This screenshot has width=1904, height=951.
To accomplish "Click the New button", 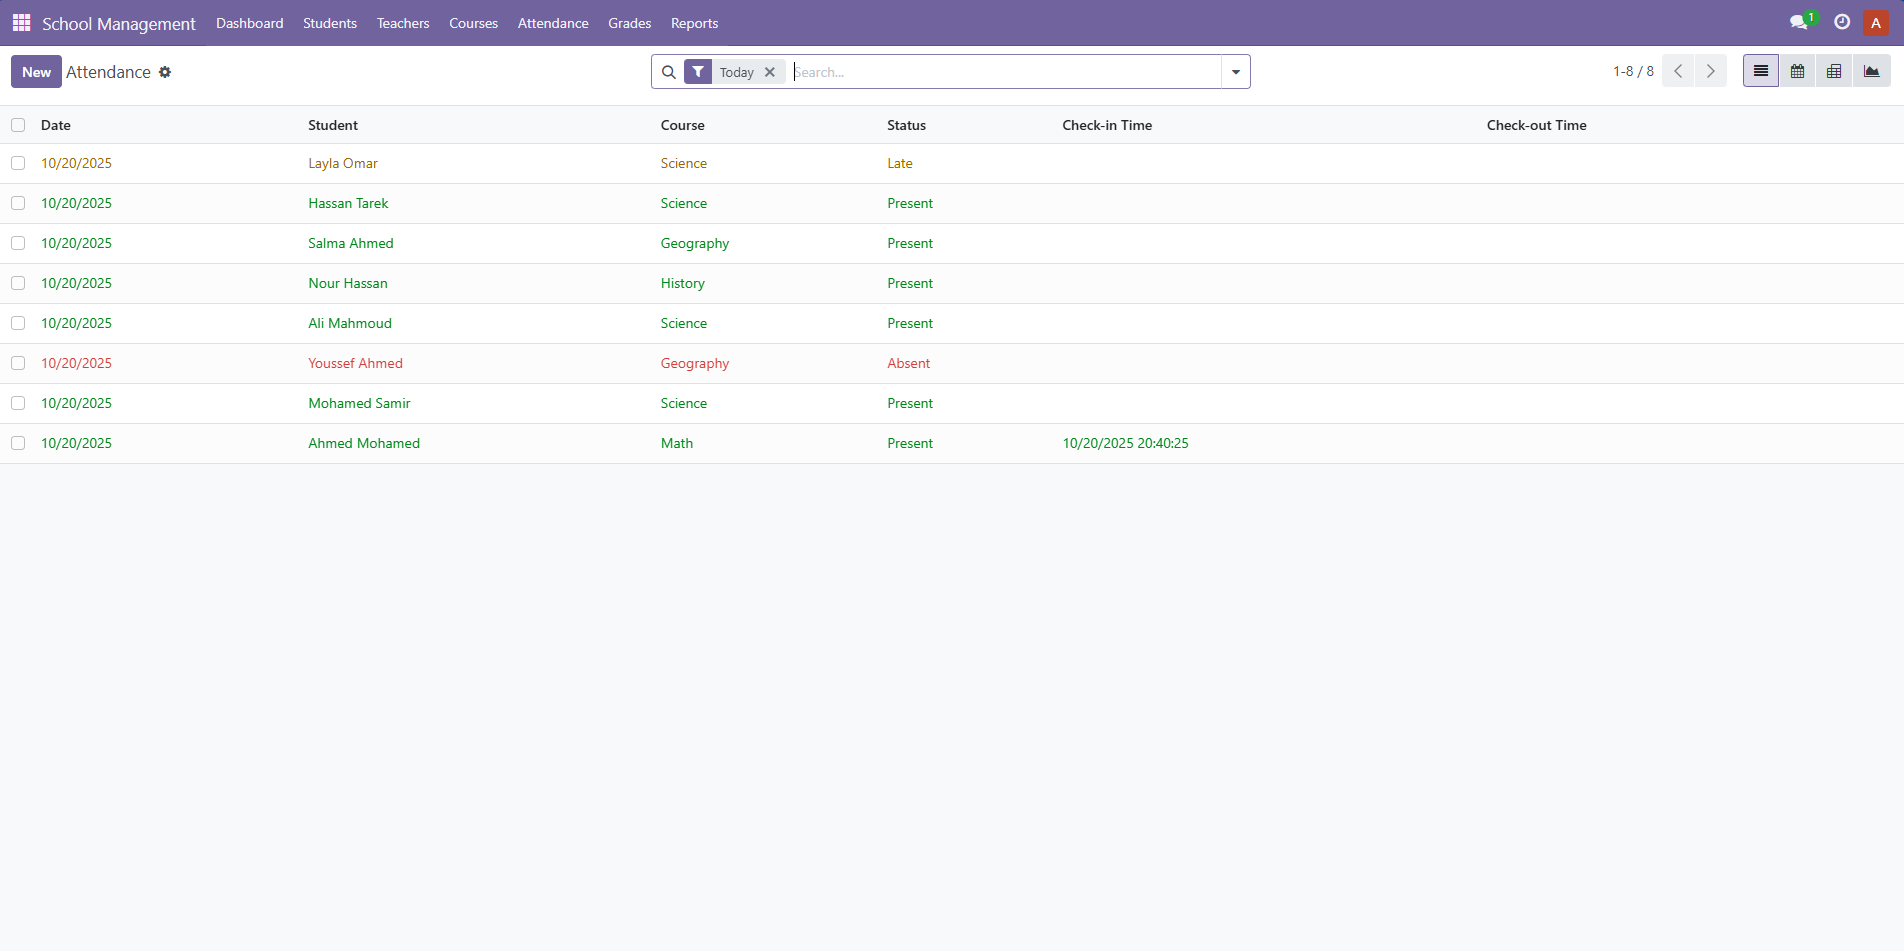I will [x=36, y=72].
